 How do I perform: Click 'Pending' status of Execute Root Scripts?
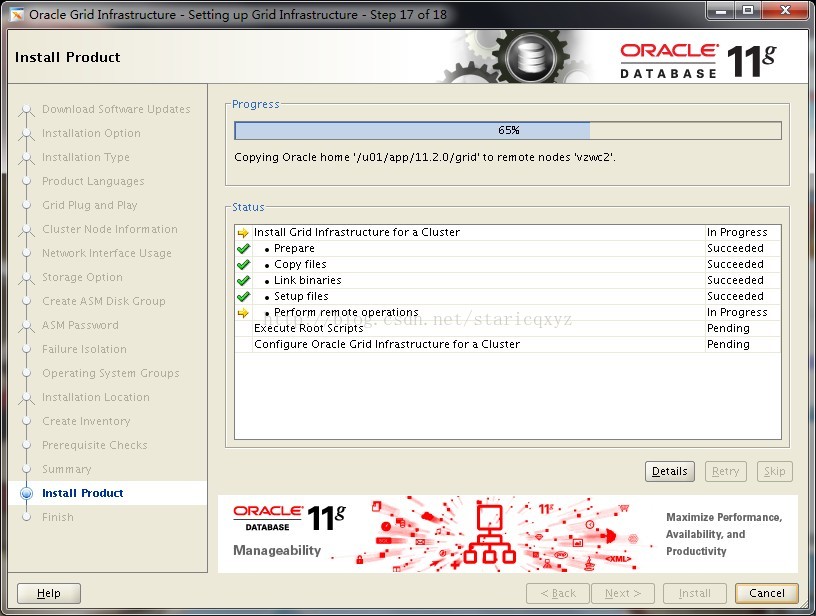point(728,328)
